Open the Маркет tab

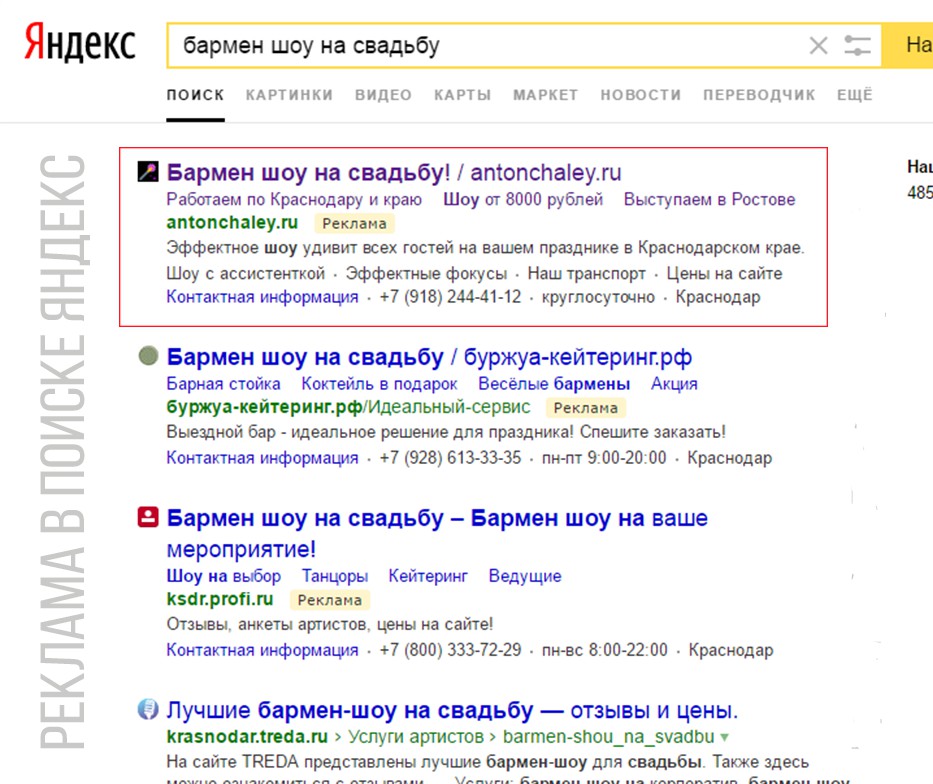pyautogui.click(x=546, y=95)
